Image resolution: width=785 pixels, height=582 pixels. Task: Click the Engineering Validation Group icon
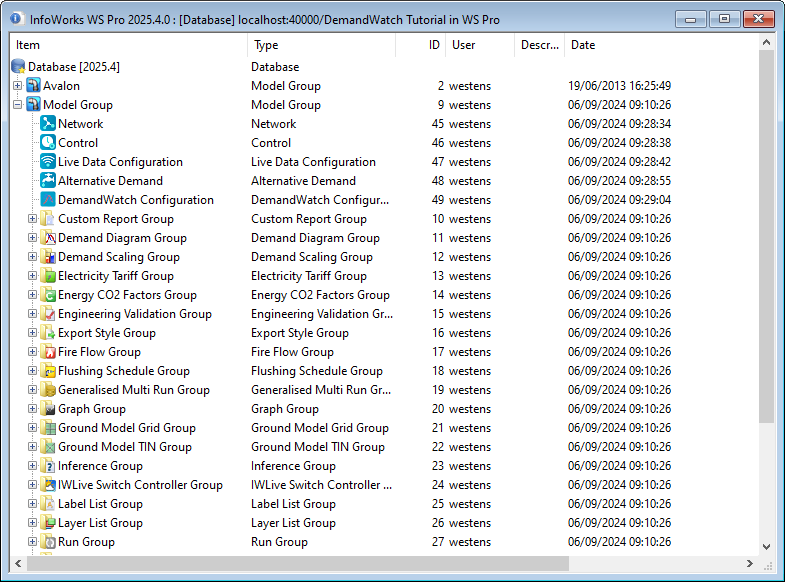[x=48, y=314]
